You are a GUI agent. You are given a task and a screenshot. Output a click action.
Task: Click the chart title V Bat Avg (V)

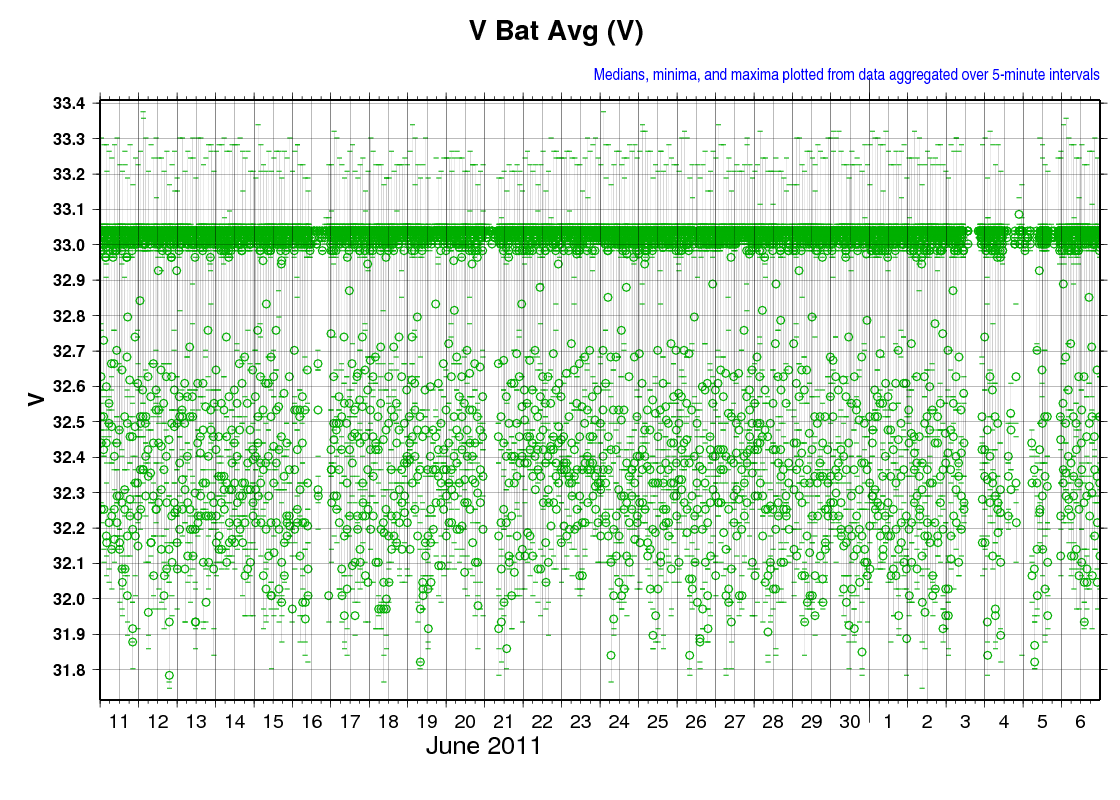pos(556,31)
